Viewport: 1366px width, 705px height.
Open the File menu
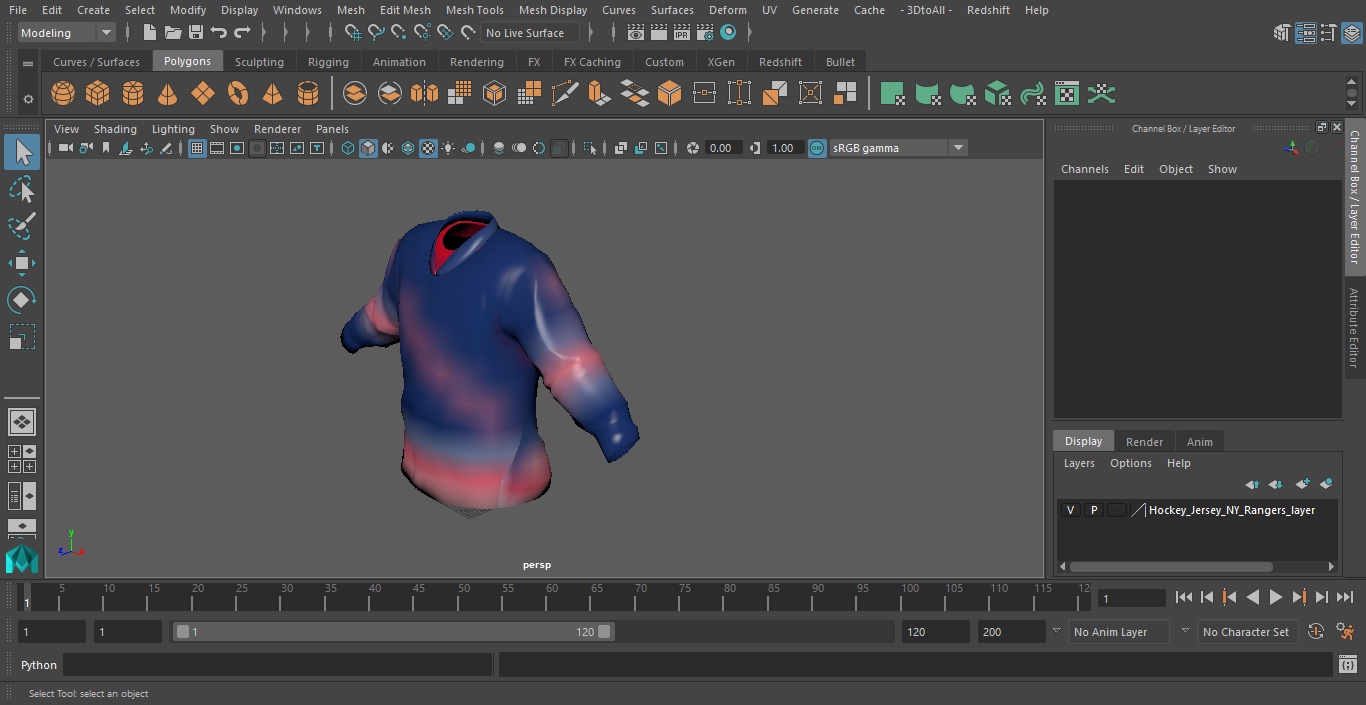(x=18, y=10)
